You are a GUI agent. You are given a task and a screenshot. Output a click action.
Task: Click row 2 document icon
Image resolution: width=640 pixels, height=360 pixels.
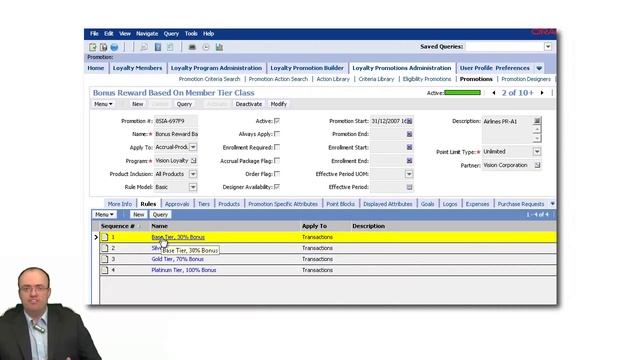(x=105, y=248)
